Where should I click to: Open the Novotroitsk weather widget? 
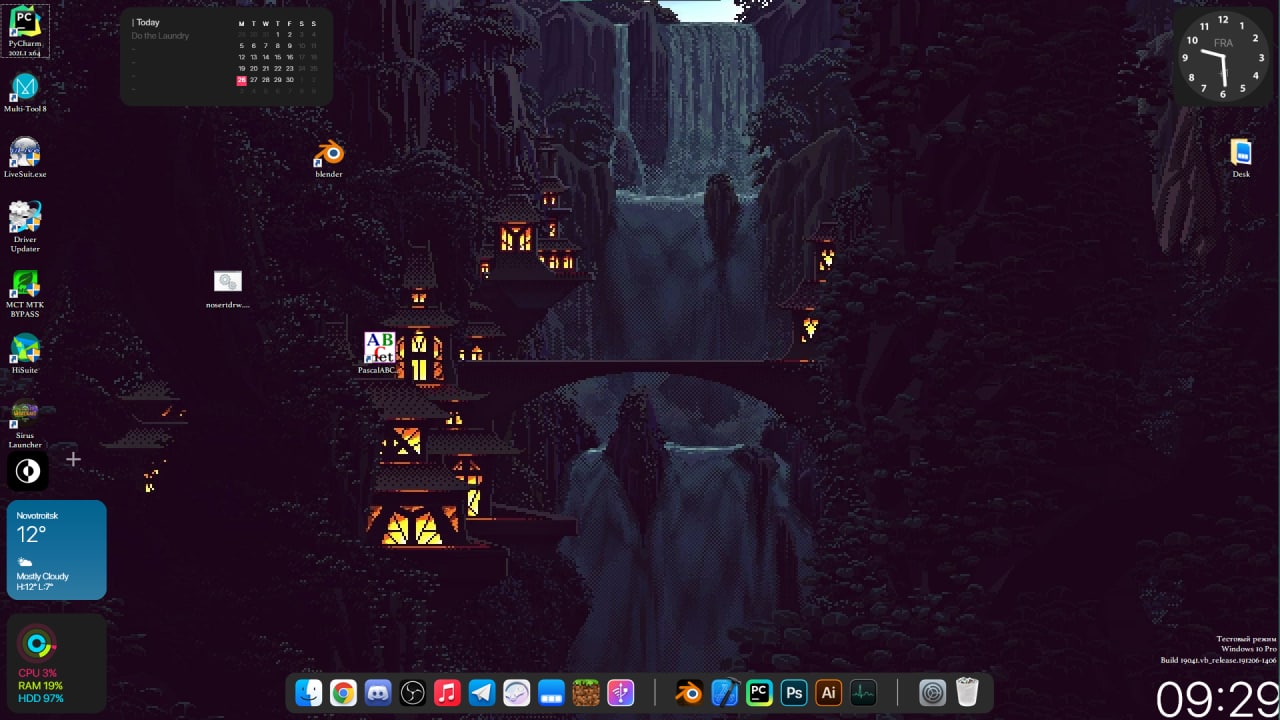click(57, 550)
